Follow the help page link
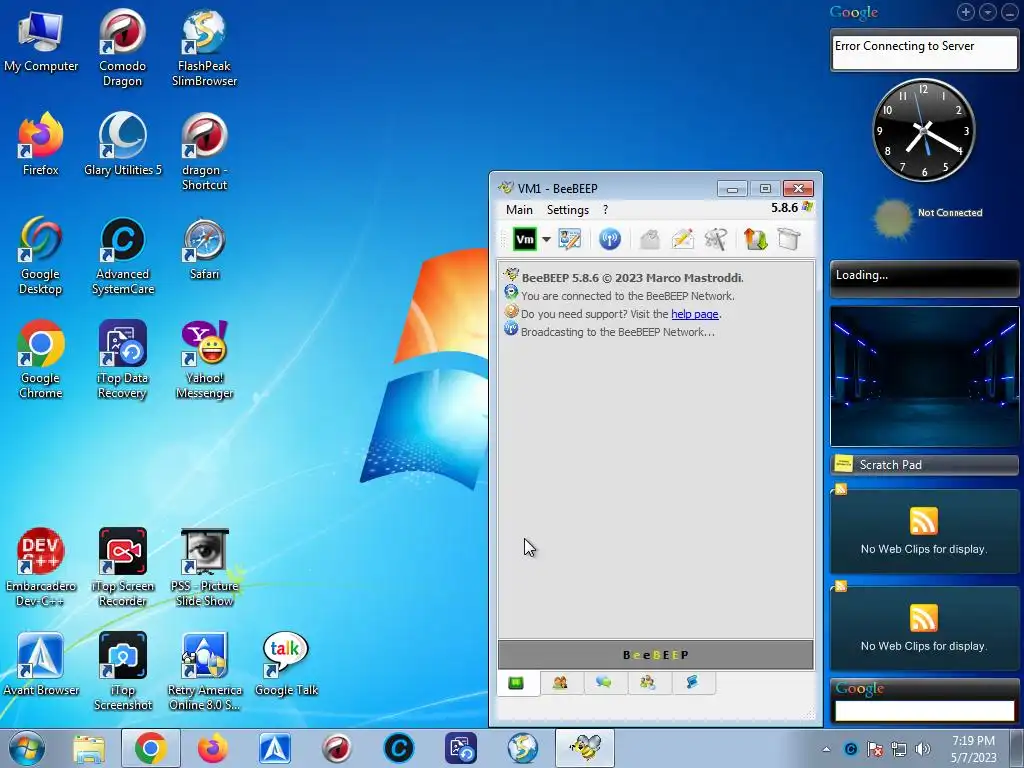Viewport: 1024px width, 768px height. pyautogui.click(x=695, y=314)
